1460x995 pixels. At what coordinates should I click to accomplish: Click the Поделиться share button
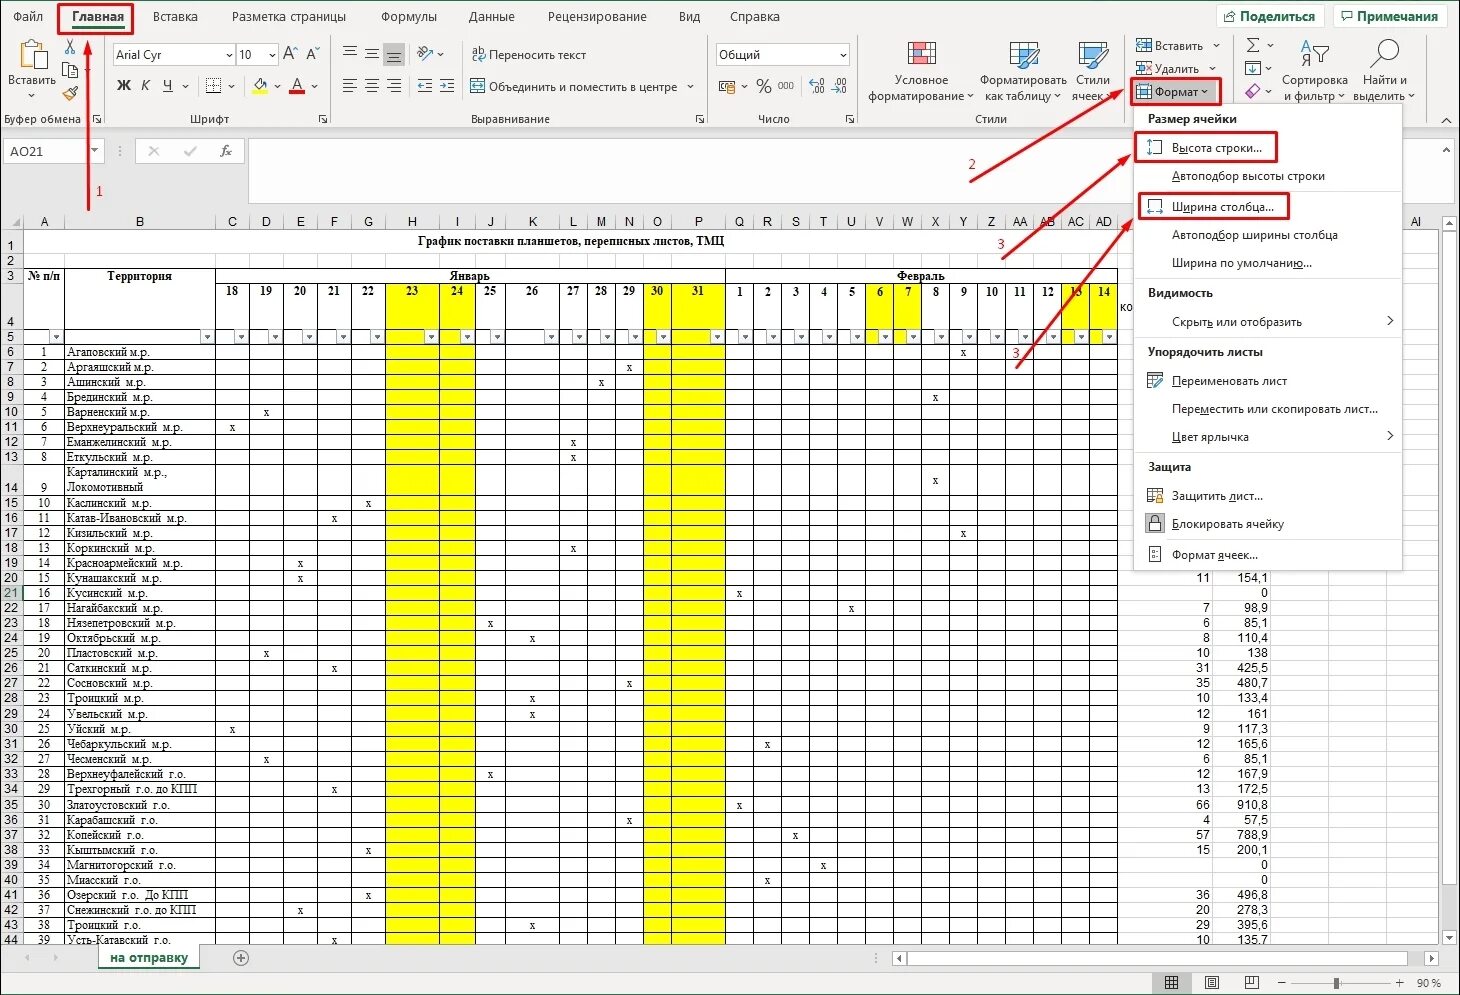pos(1269,16)
